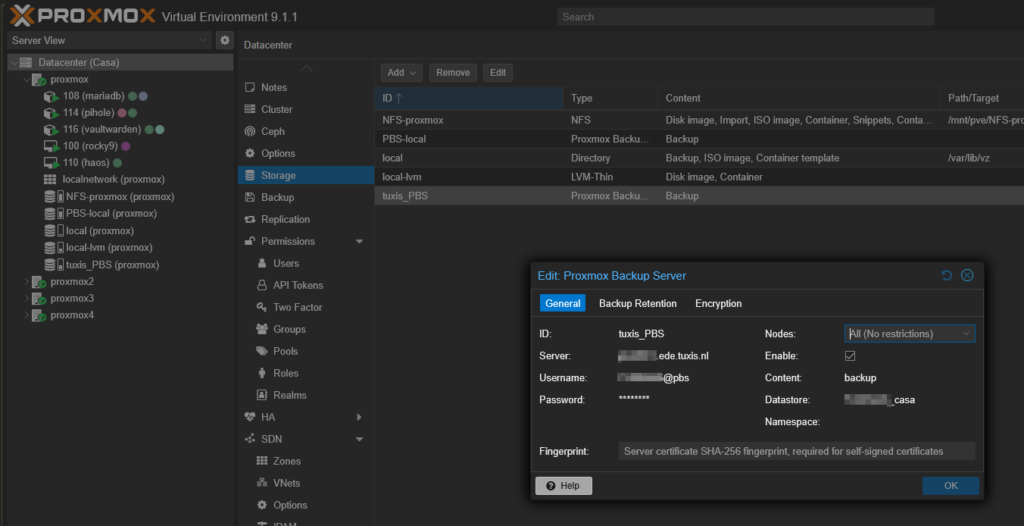Select the proxmox node server icon

point(39,80)
